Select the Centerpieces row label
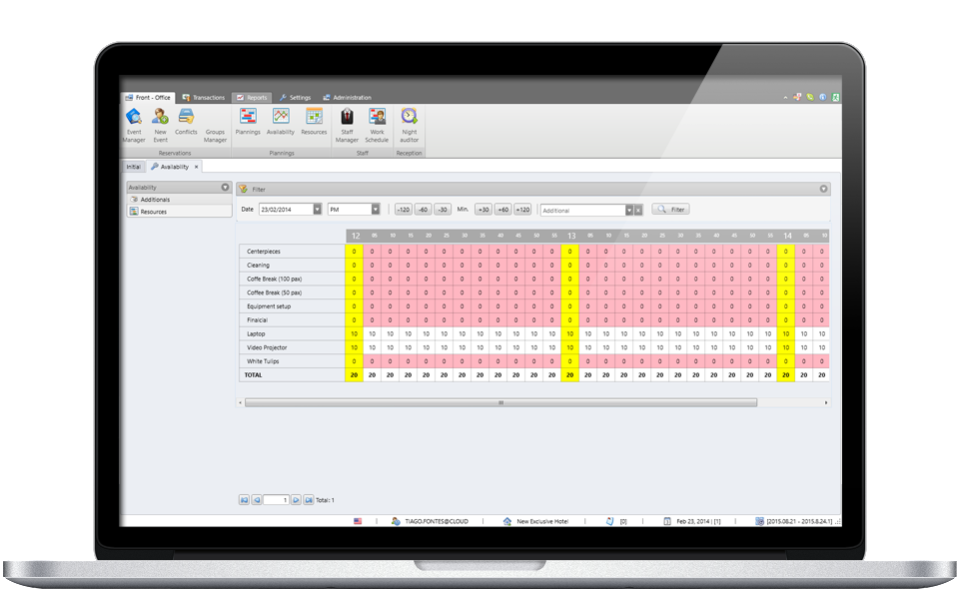 (x=264, y=252)
